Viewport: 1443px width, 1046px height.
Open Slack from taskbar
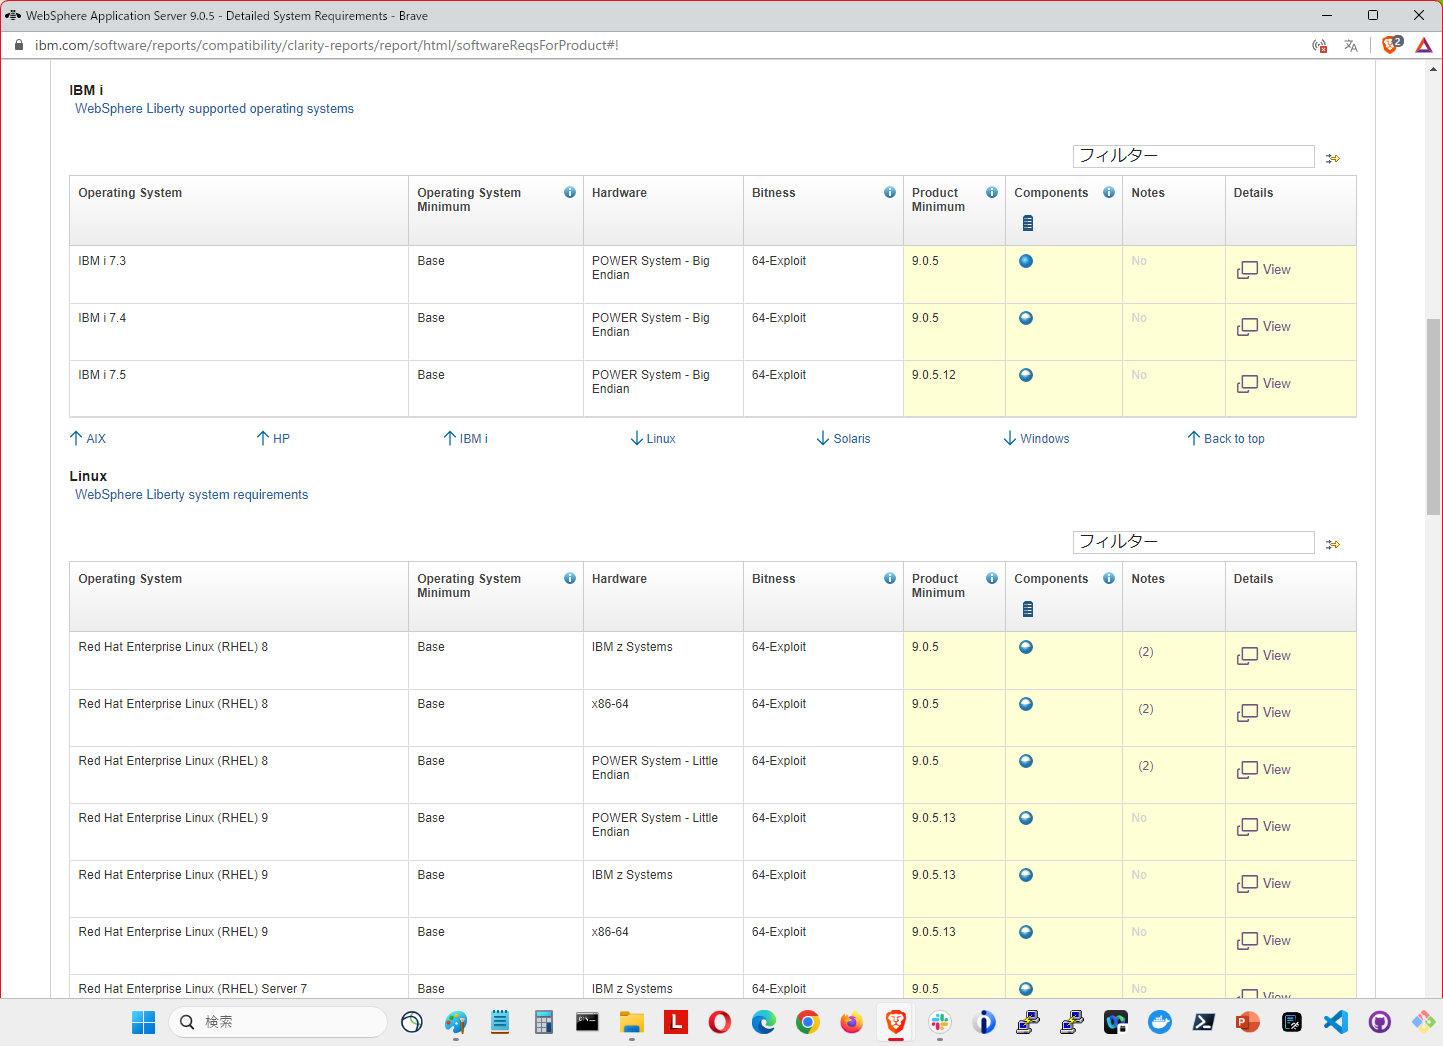tap(940, 1022)
